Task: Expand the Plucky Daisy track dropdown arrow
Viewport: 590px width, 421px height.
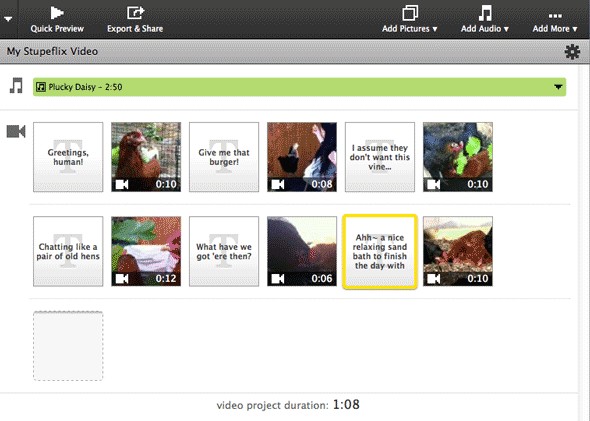Action: coord(558,87)
